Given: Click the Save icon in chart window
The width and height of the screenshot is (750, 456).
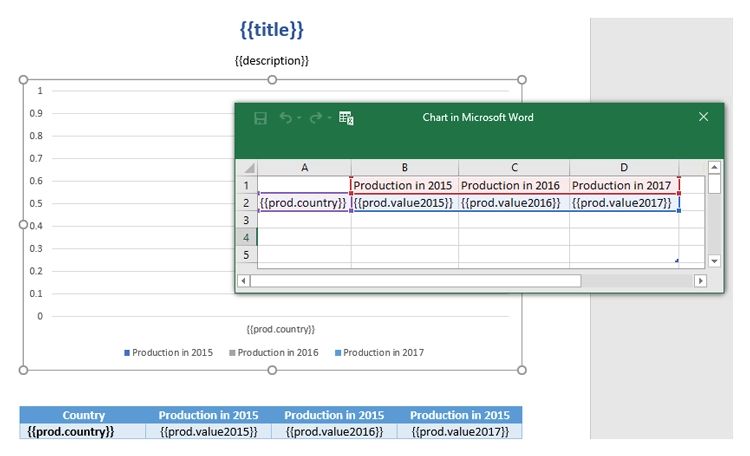Looking at the screenshot, I should 260,118.
